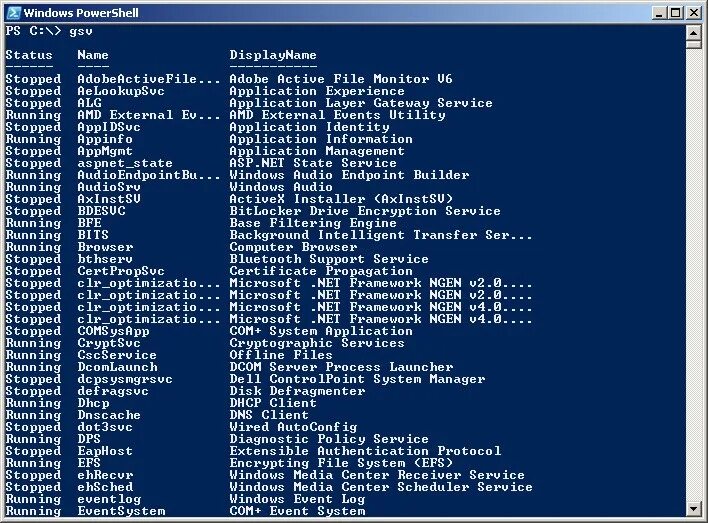This screenshot has width=708, height=523.
Task: Close the Windows PowerShell window
Action: (x=694, y=13)
